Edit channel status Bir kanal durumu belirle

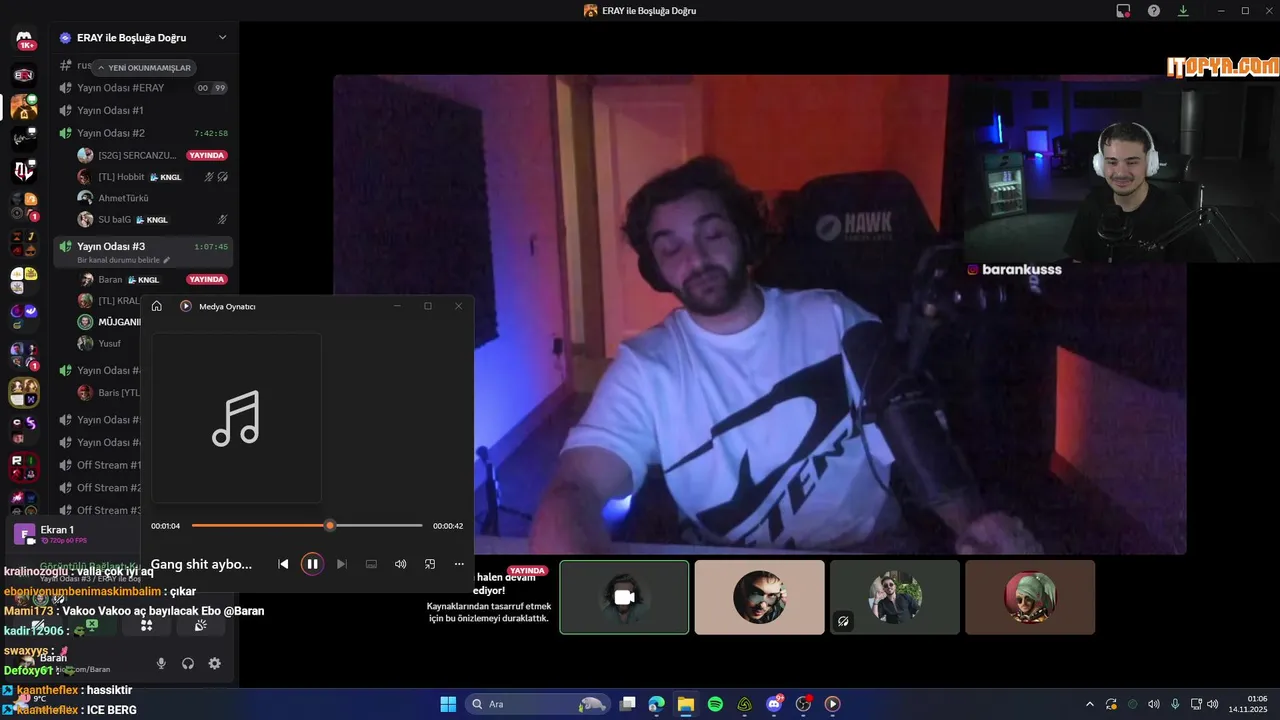[124, 260]
